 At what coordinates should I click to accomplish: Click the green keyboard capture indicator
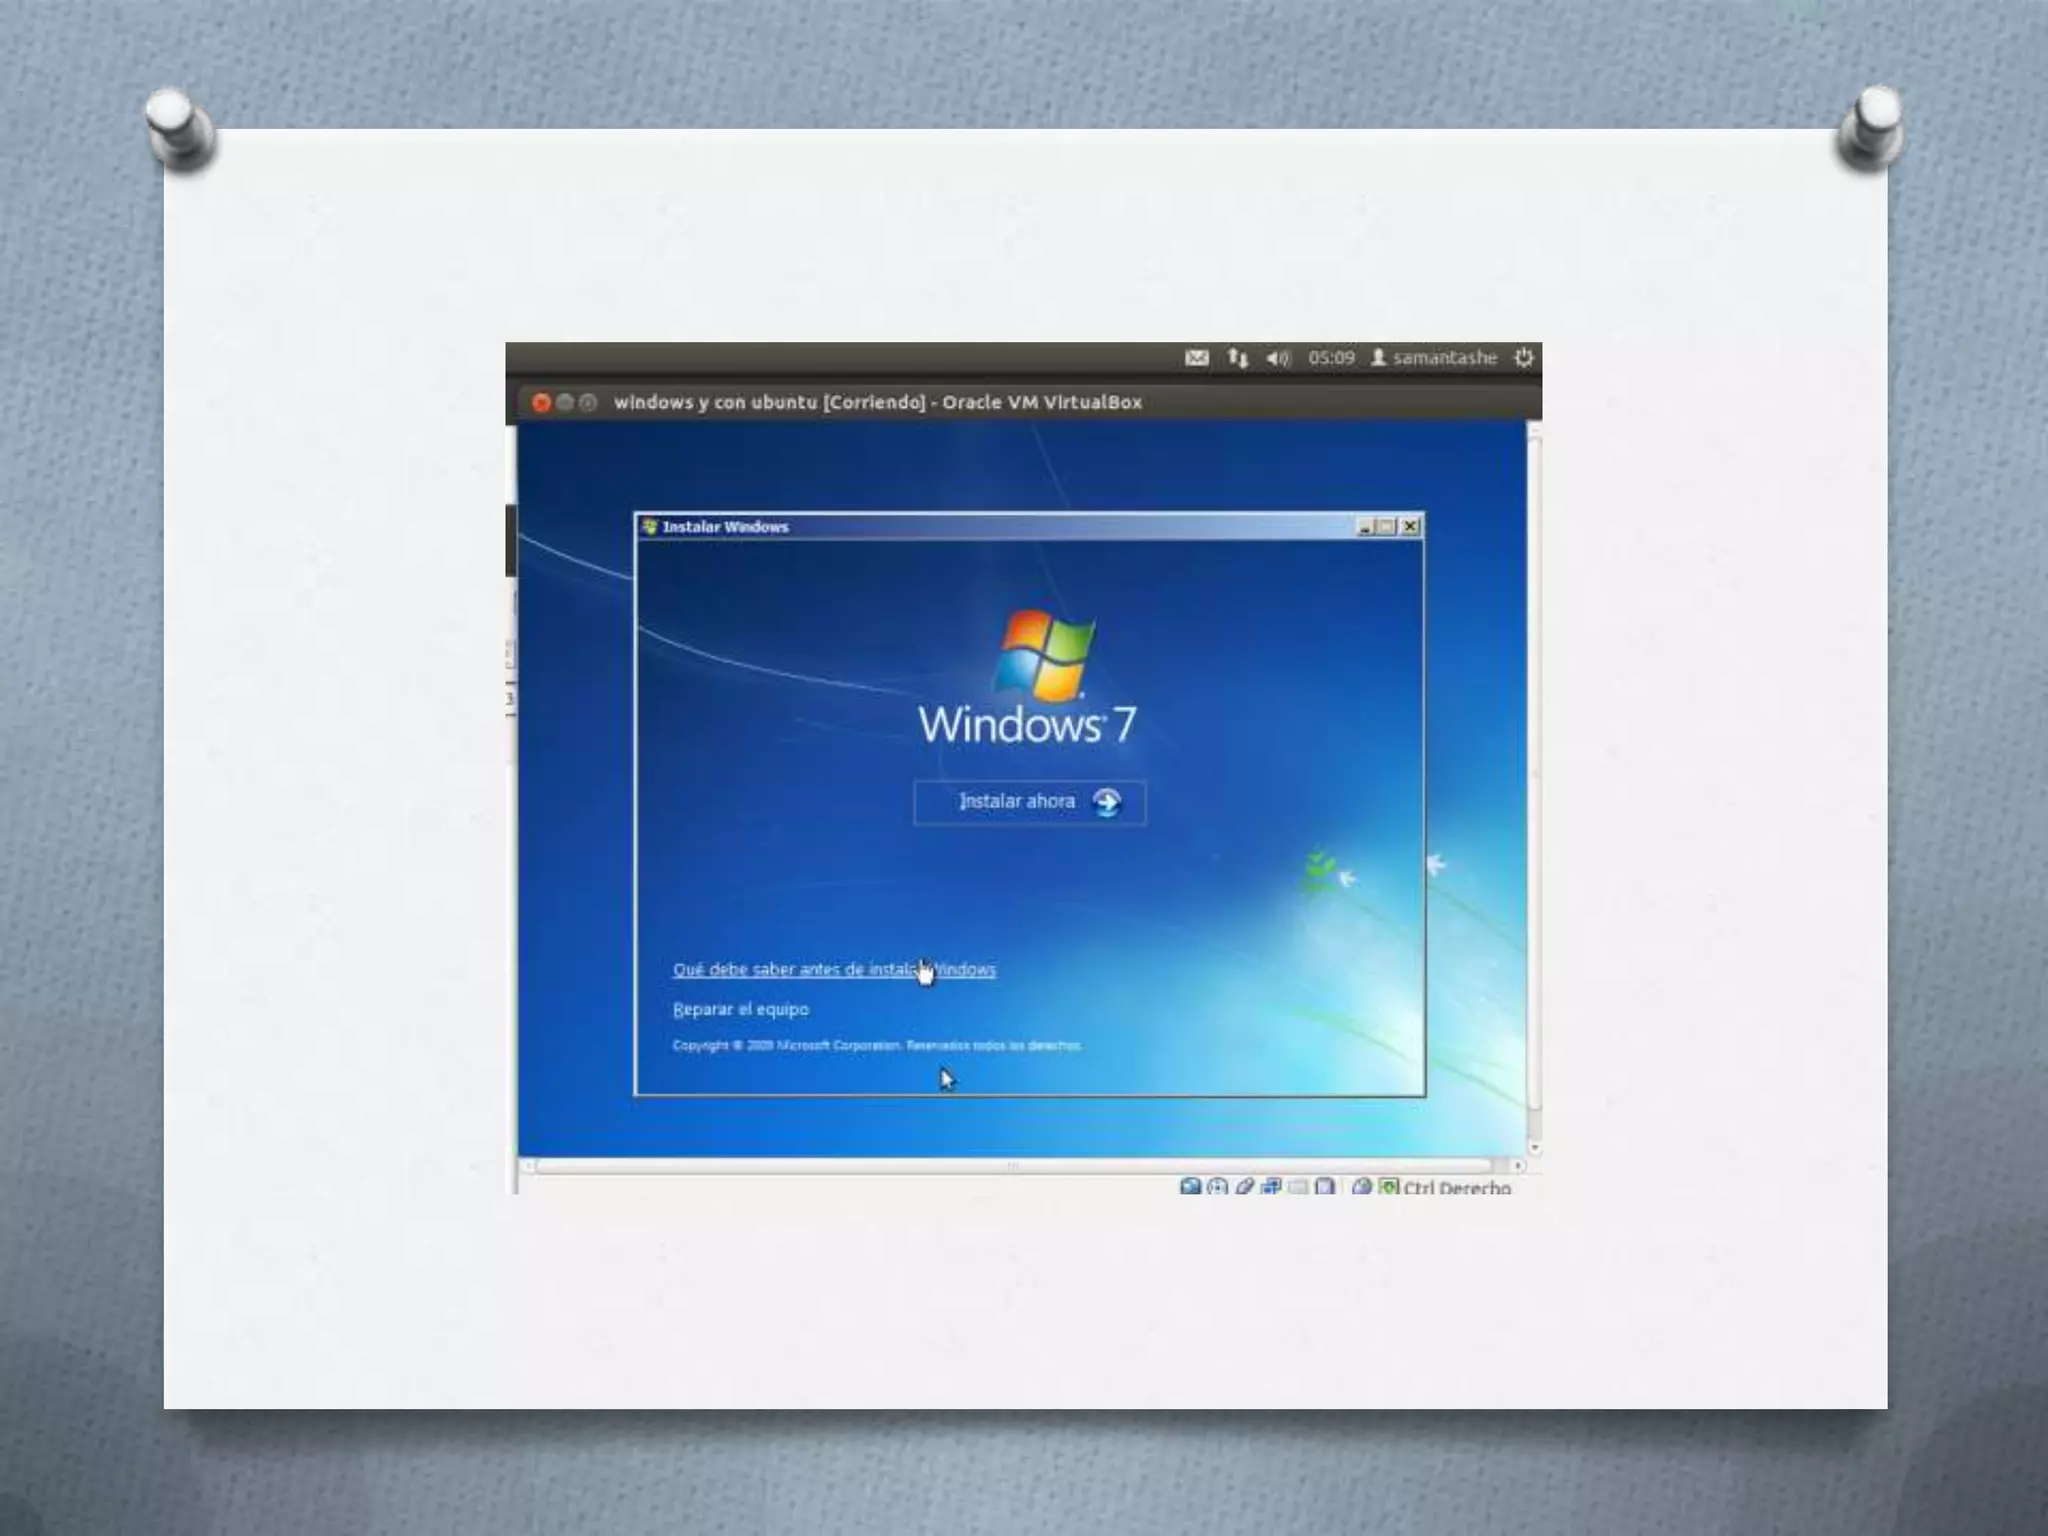[x=1389, y=1186]
